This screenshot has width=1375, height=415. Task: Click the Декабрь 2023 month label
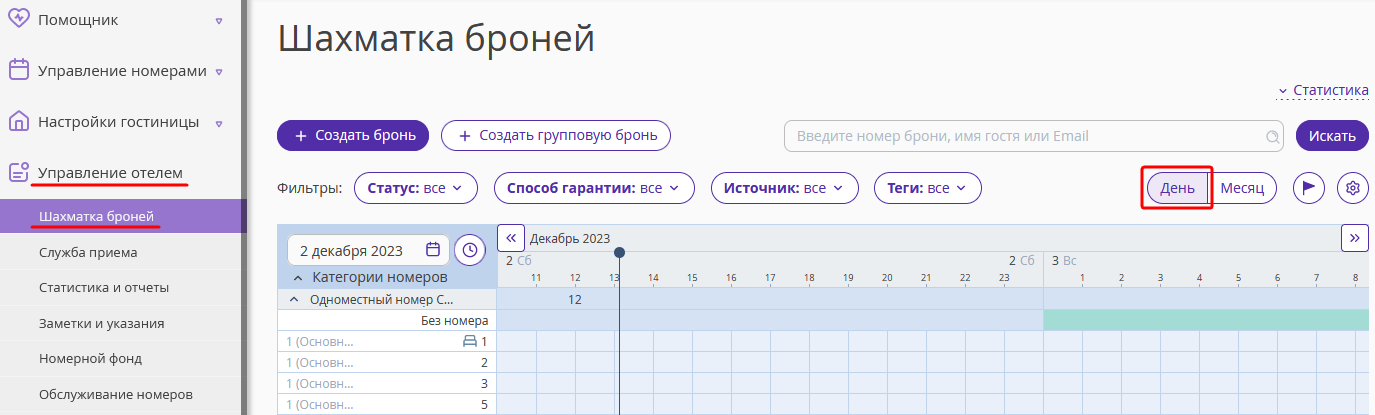570,238
